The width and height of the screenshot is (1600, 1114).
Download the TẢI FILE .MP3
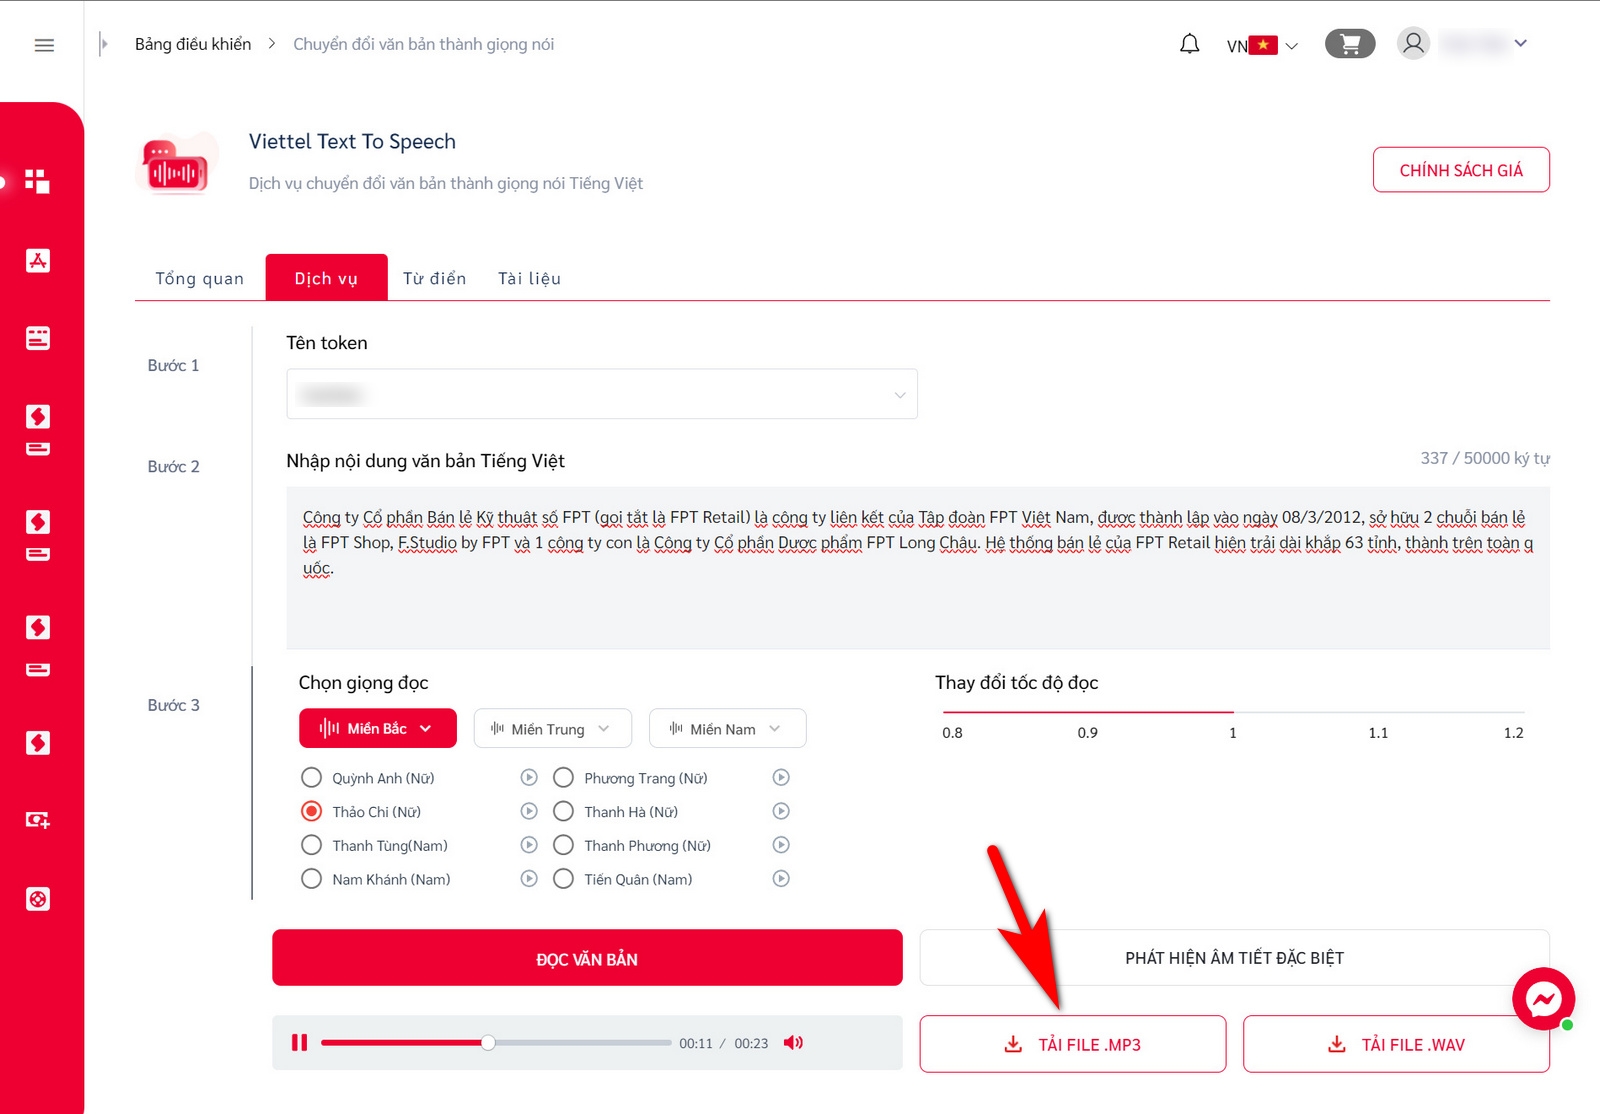pyautogui.click(x=1072, y=1044)
